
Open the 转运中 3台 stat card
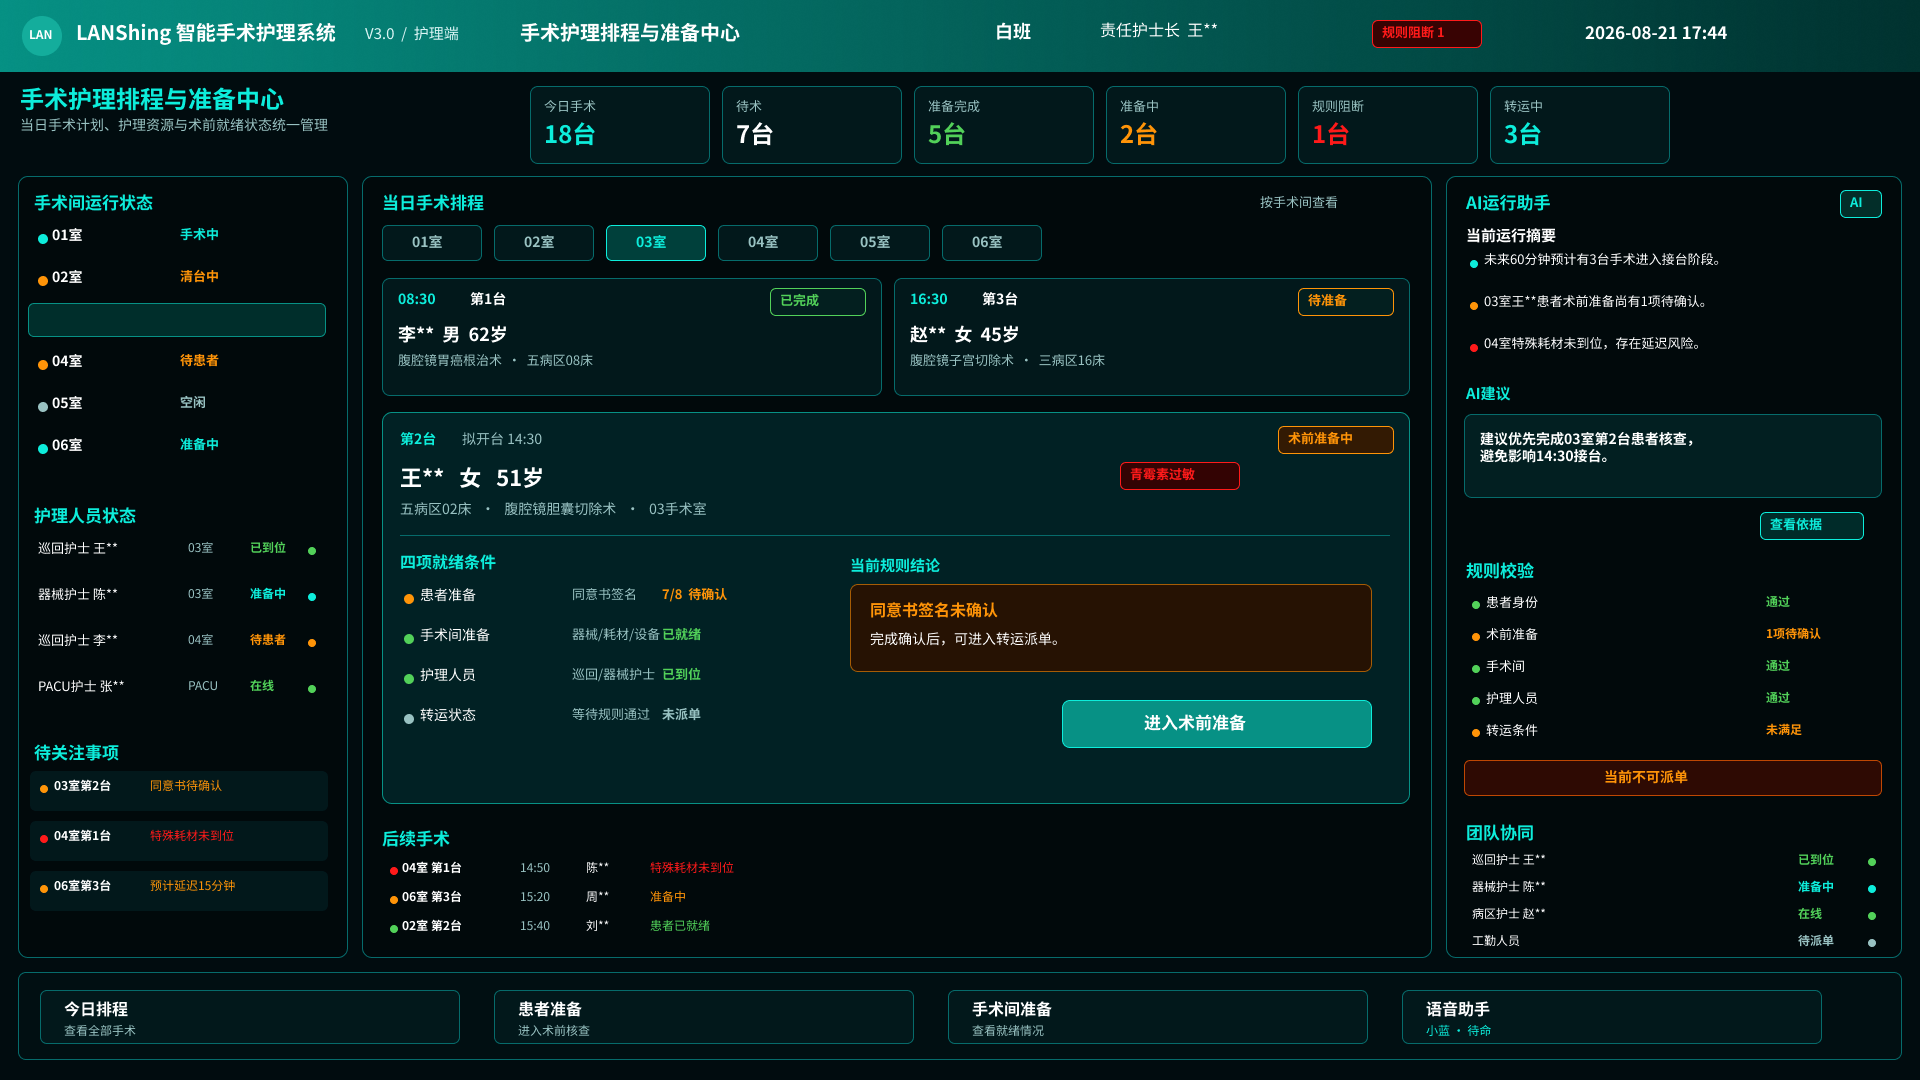coord(1579,125)
